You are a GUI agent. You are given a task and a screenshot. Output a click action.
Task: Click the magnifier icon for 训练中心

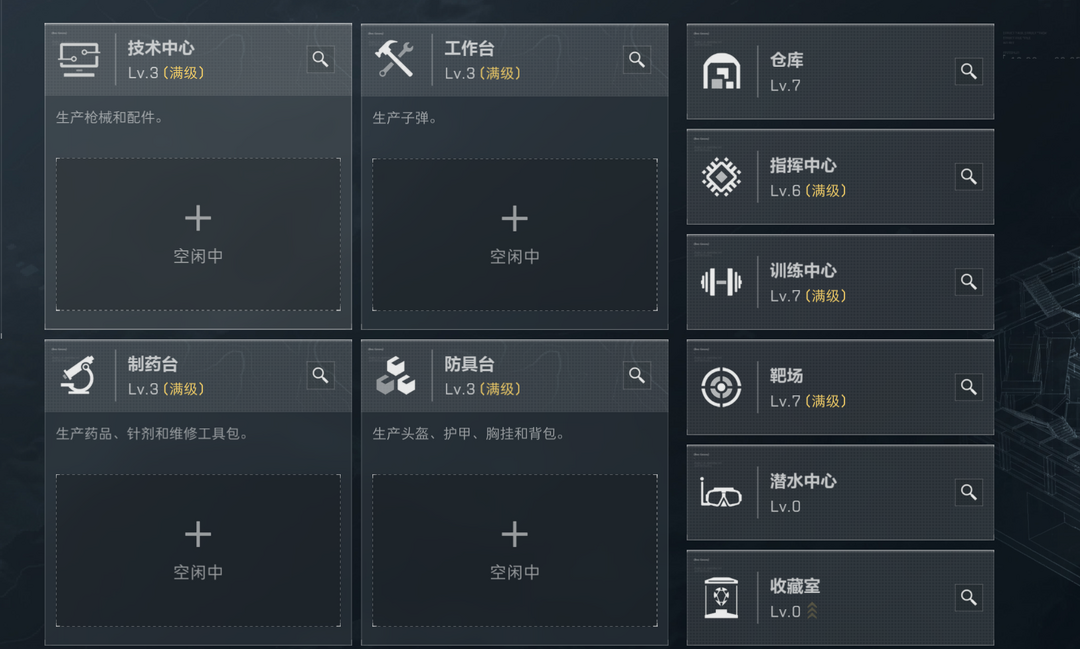[x=968, y=282]
